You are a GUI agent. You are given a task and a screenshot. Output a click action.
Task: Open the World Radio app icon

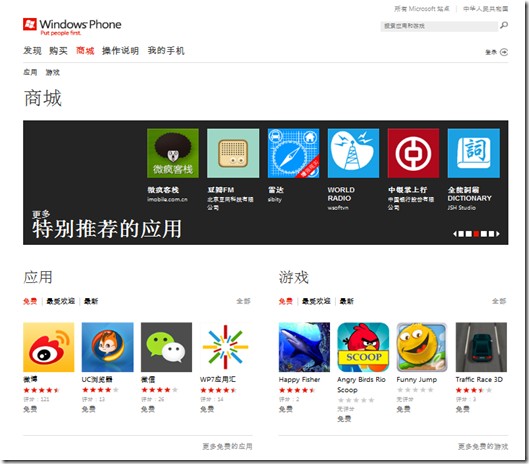click(x=353, y=153)
